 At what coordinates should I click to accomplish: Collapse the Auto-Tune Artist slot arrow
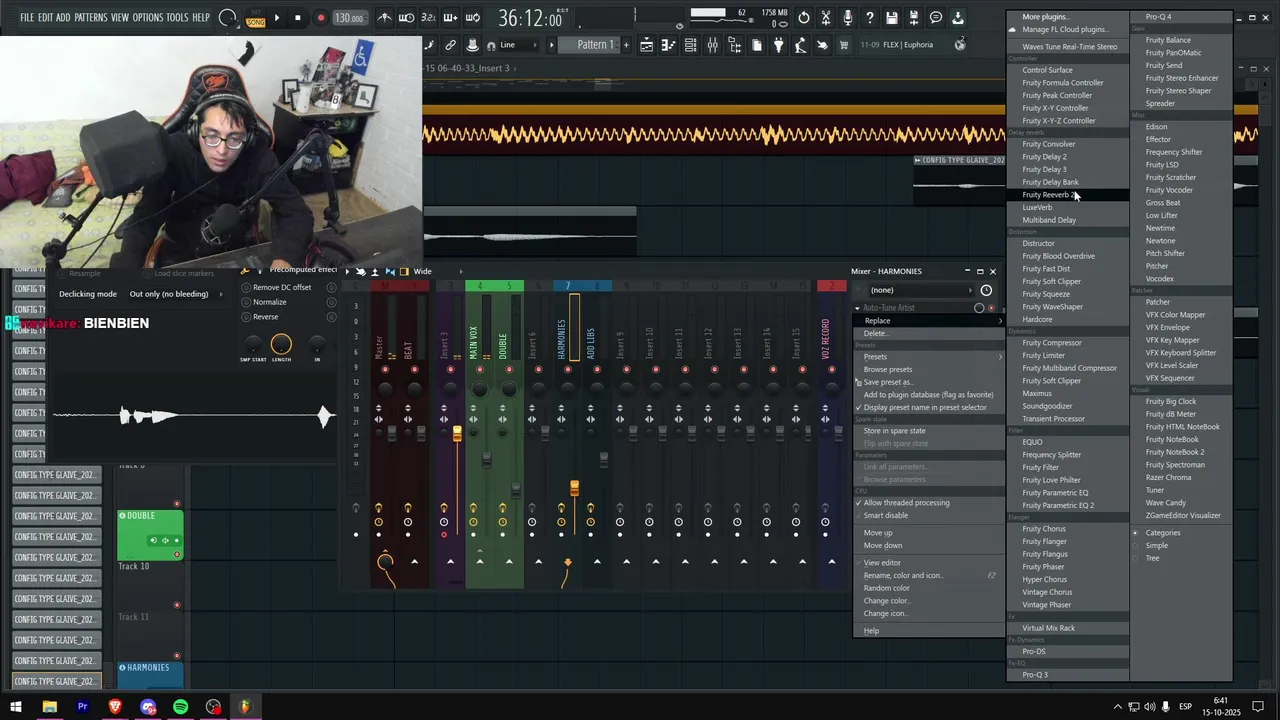(857, 308)
